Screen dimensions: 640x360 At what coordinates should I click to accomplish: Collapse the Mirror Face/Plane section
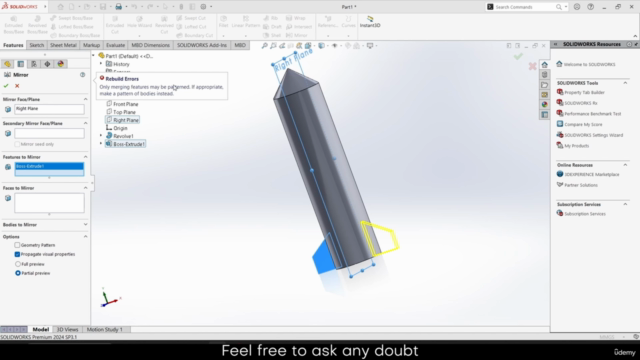pyautogui.click(x=85, y=99)
